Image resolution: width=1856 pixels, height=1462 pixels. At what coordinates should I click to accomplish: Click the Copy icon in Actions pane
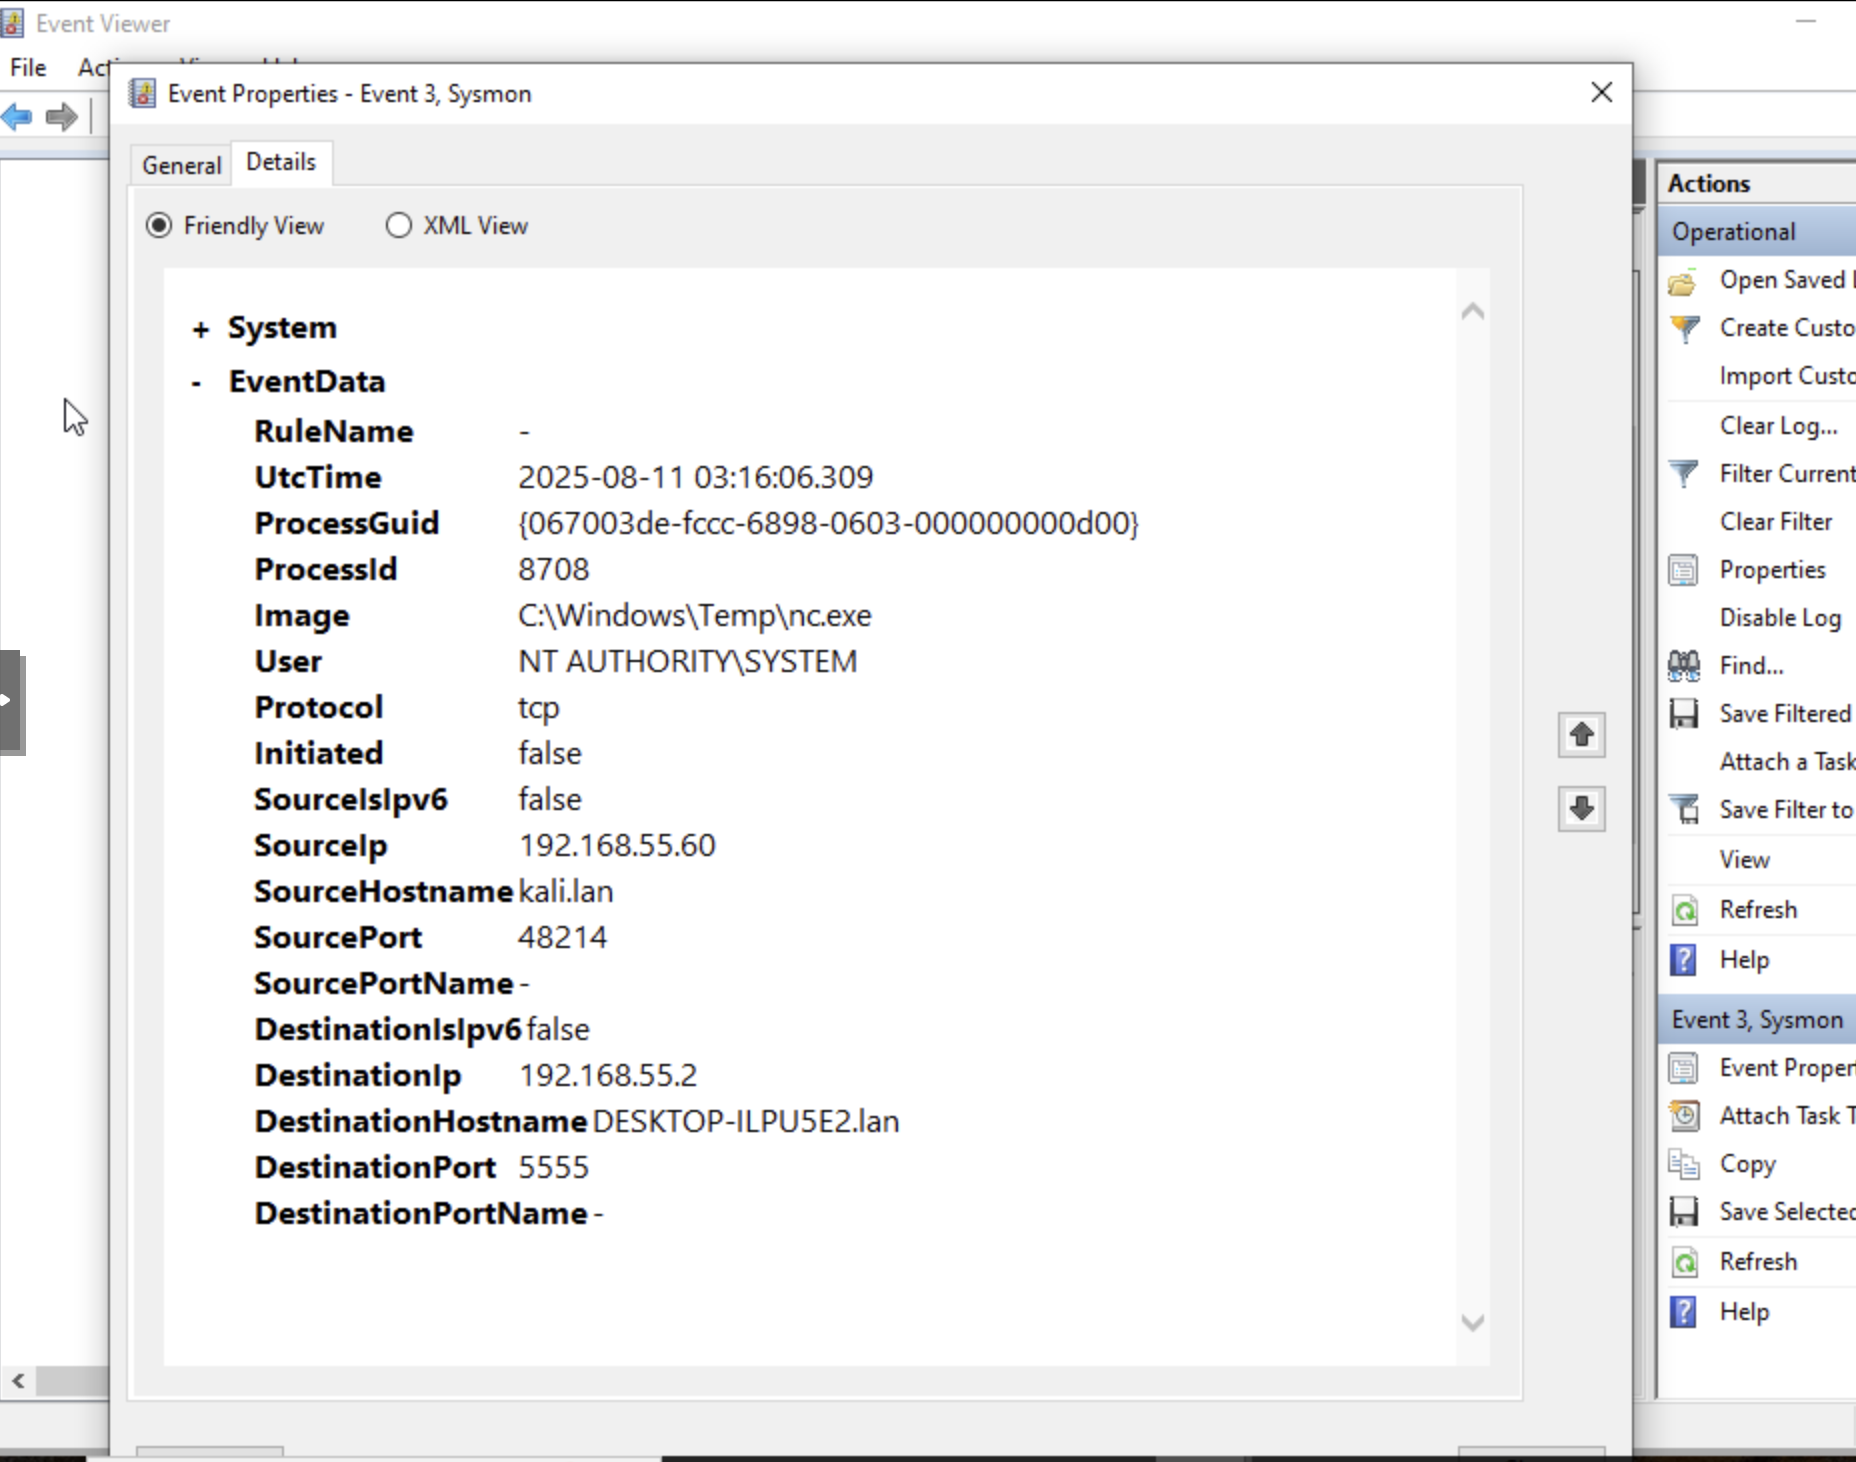tap(1684, 1164)
